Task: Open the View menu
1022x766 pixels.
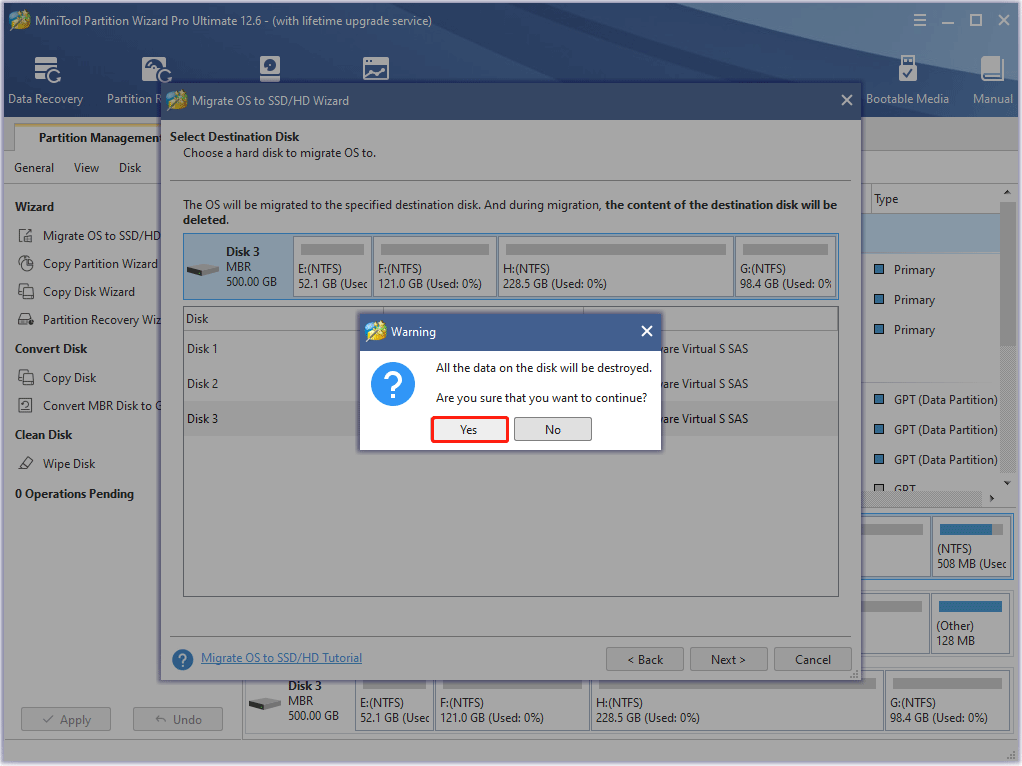Action: pyautogui.click(x=86, y=168)
